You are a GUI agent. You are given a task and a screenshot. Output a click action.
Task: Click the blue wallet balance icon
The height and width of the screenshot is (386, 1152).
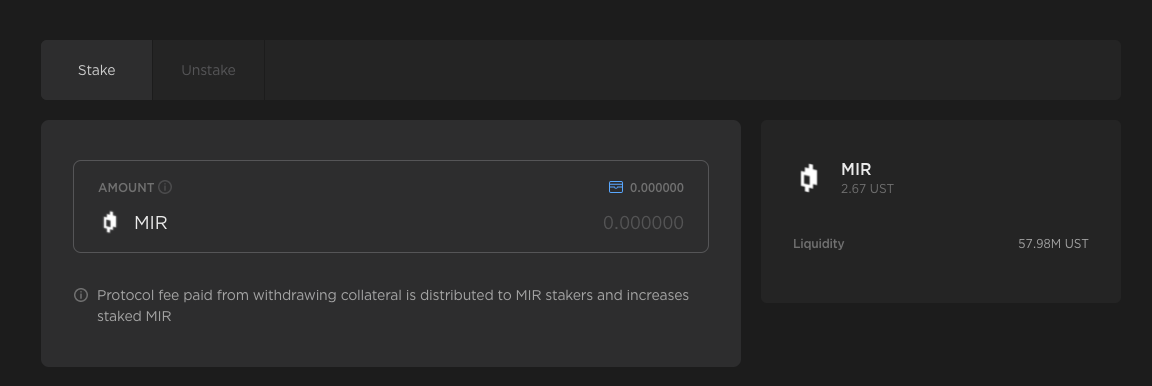coord(616,187)
